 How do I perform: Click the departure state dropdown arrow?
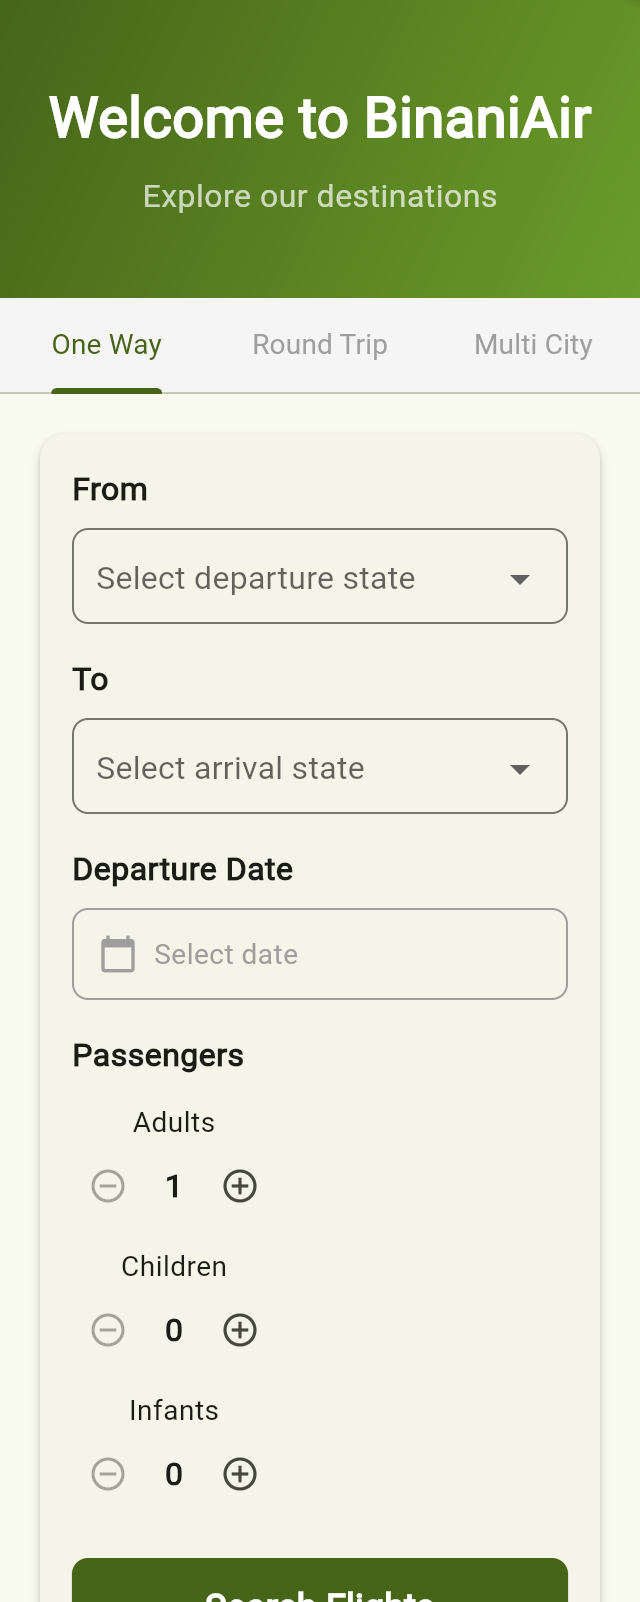pos(519,578)
